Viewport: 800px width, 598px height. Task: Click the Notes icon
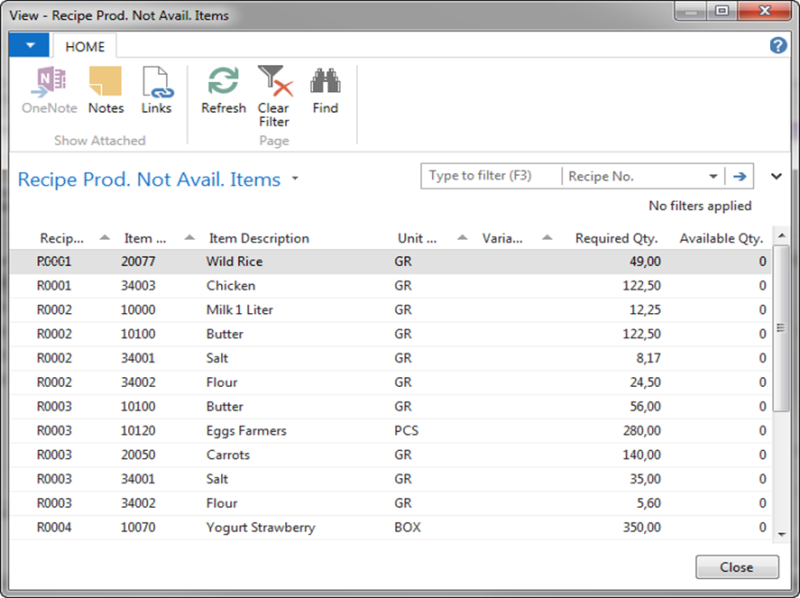[x=105, y=88]
